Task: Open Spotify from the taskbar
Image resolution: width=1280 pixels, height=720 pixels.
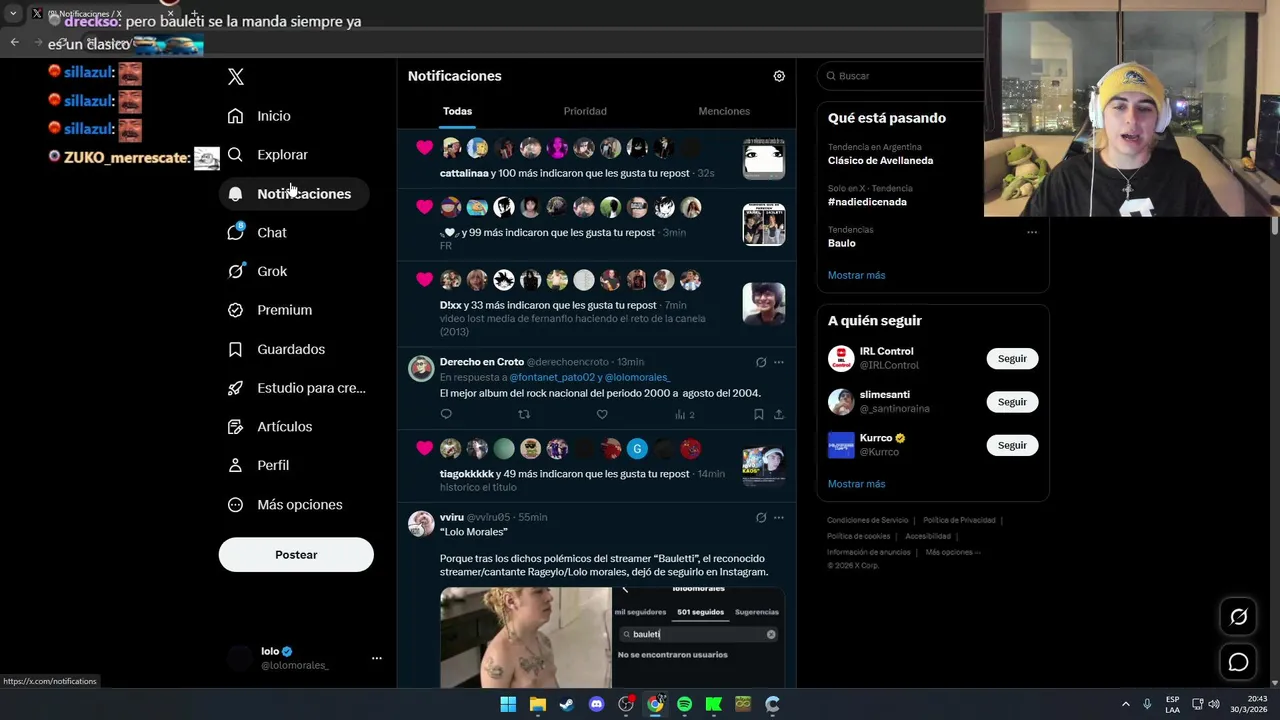Action: click(x=684, y=704)
